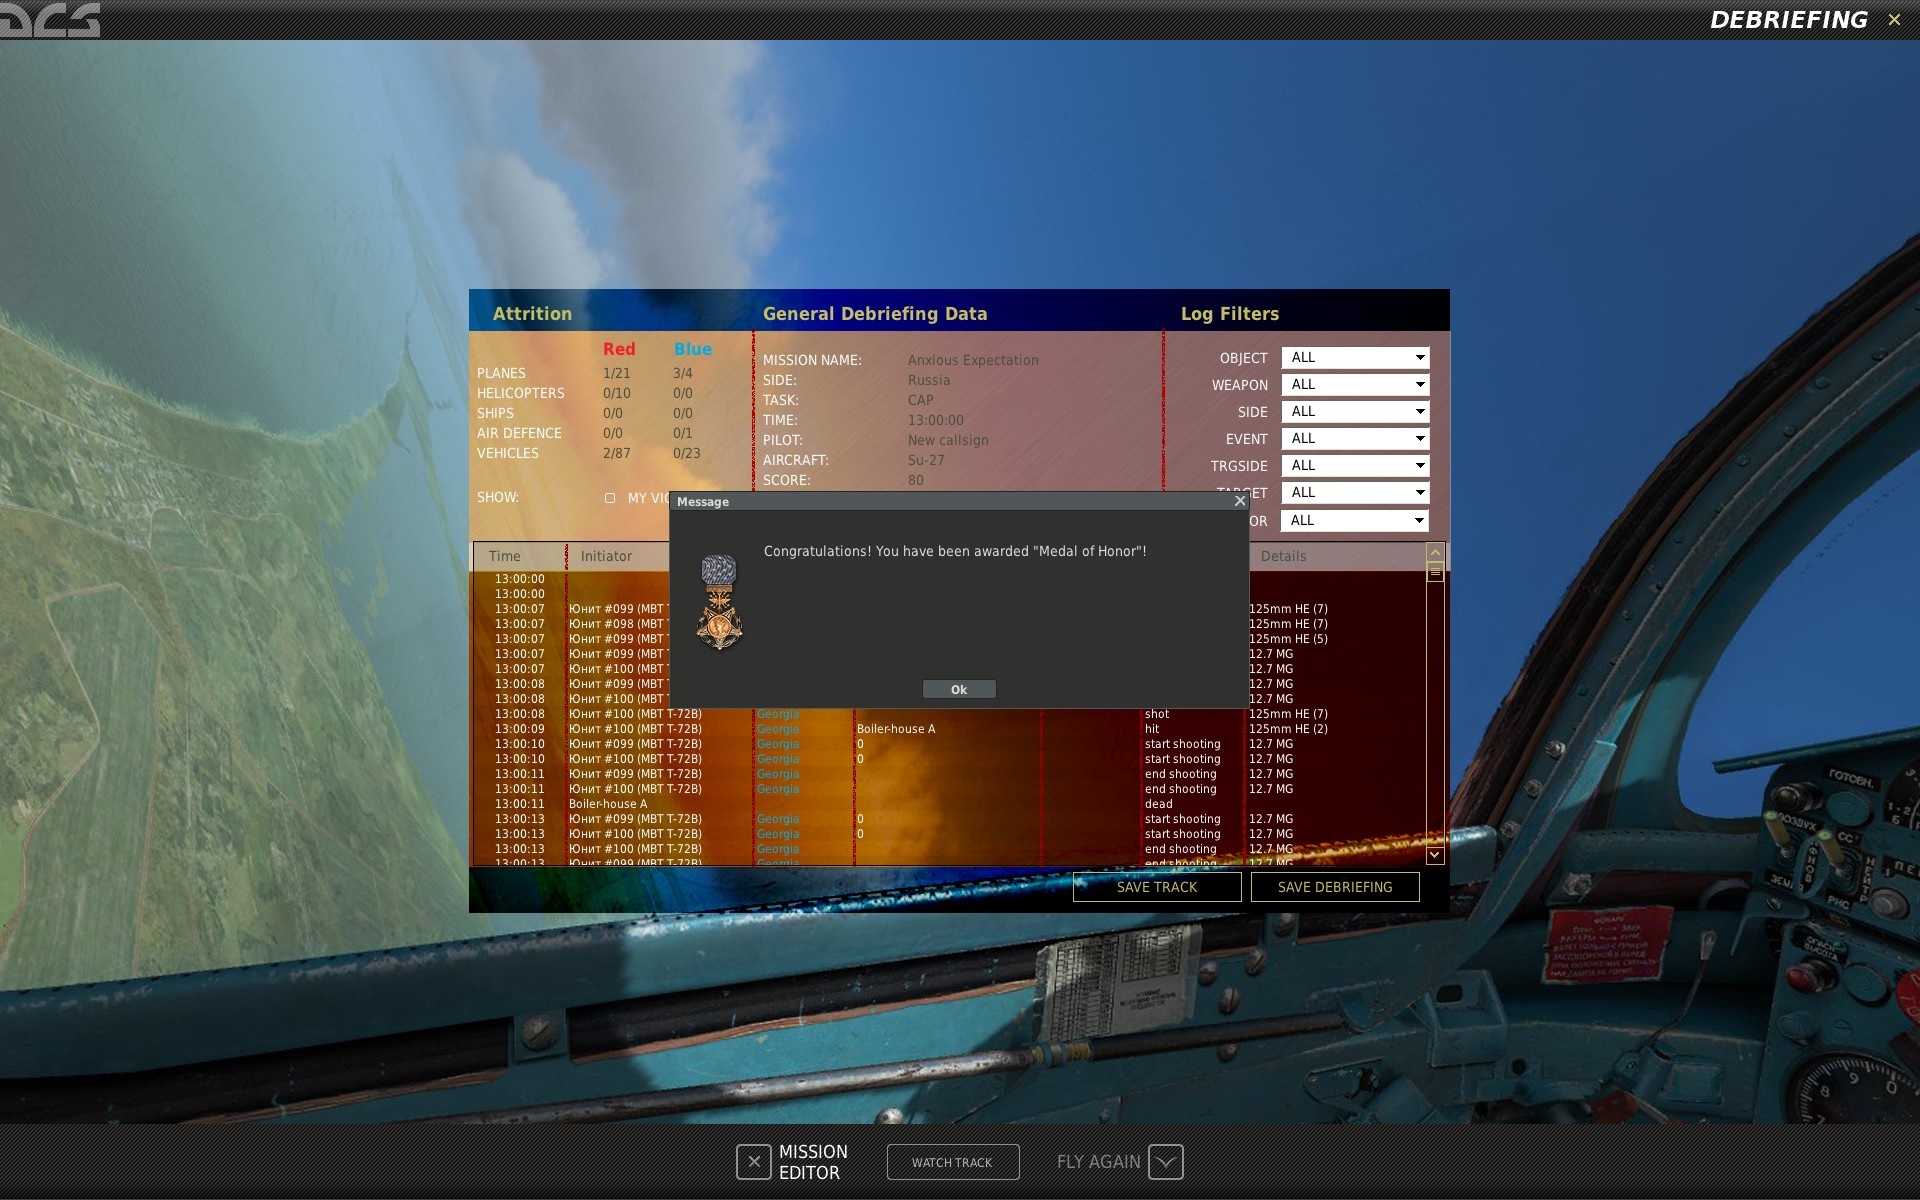Click the Mission Editor X icon

pos(754,1162)
